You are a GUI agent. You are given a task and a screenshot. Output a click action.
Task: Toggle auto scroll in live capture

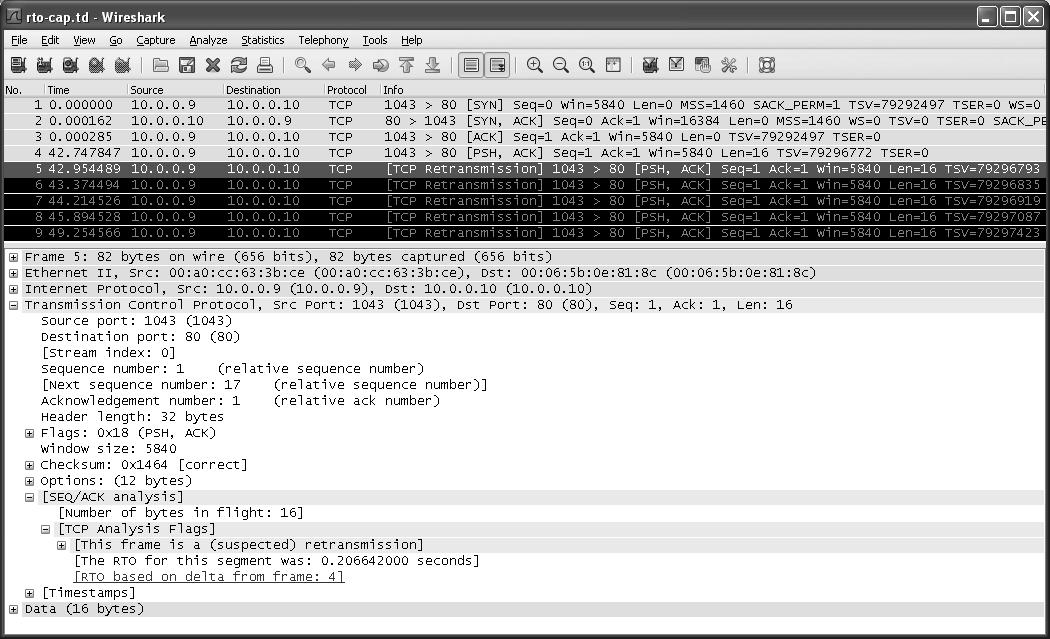pos(496,66)
